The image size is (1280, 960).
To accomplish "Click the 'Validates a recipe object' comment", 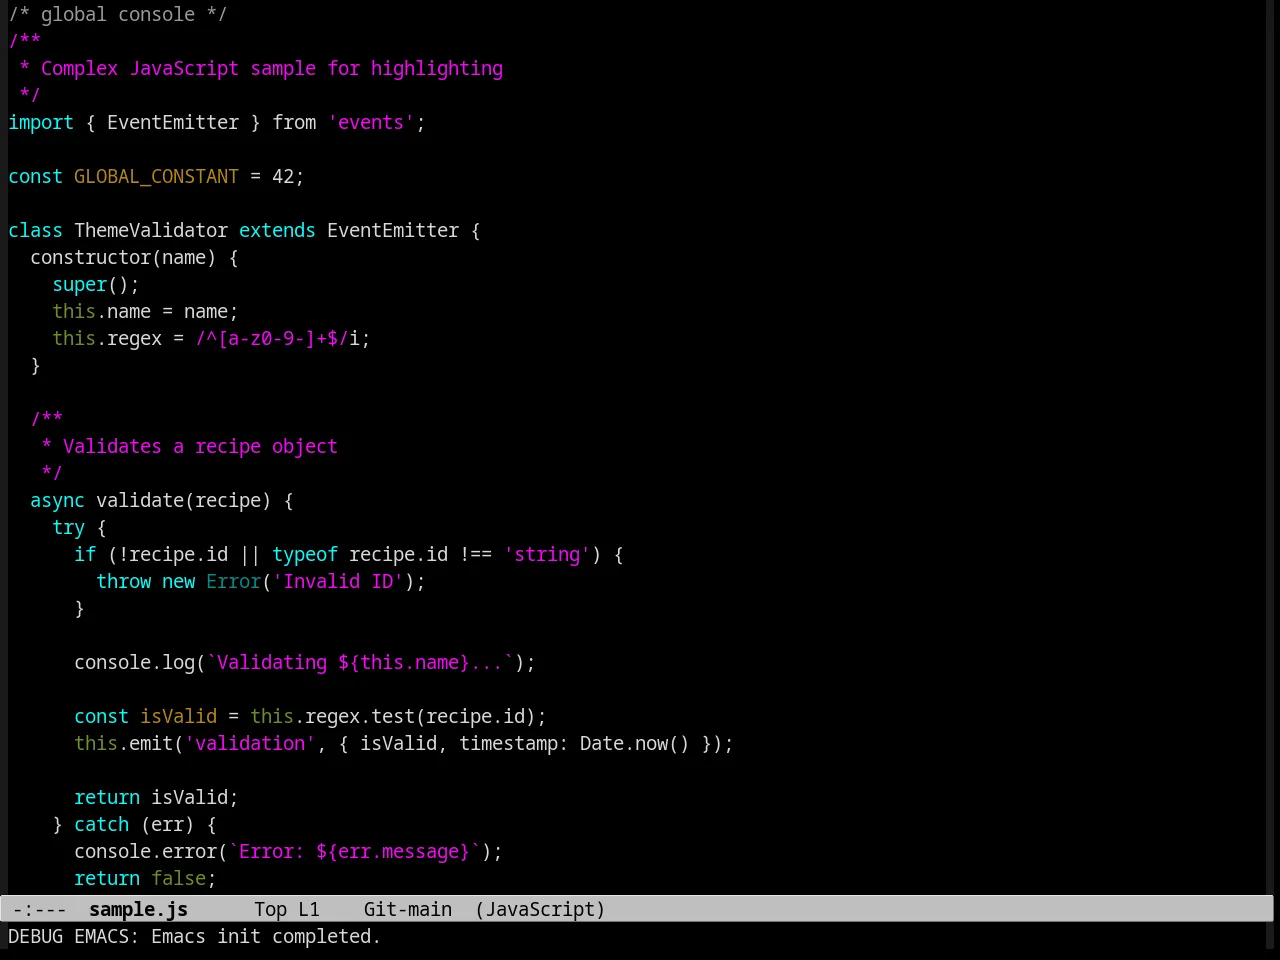I will pyautogui.click(x=200, y=446).
